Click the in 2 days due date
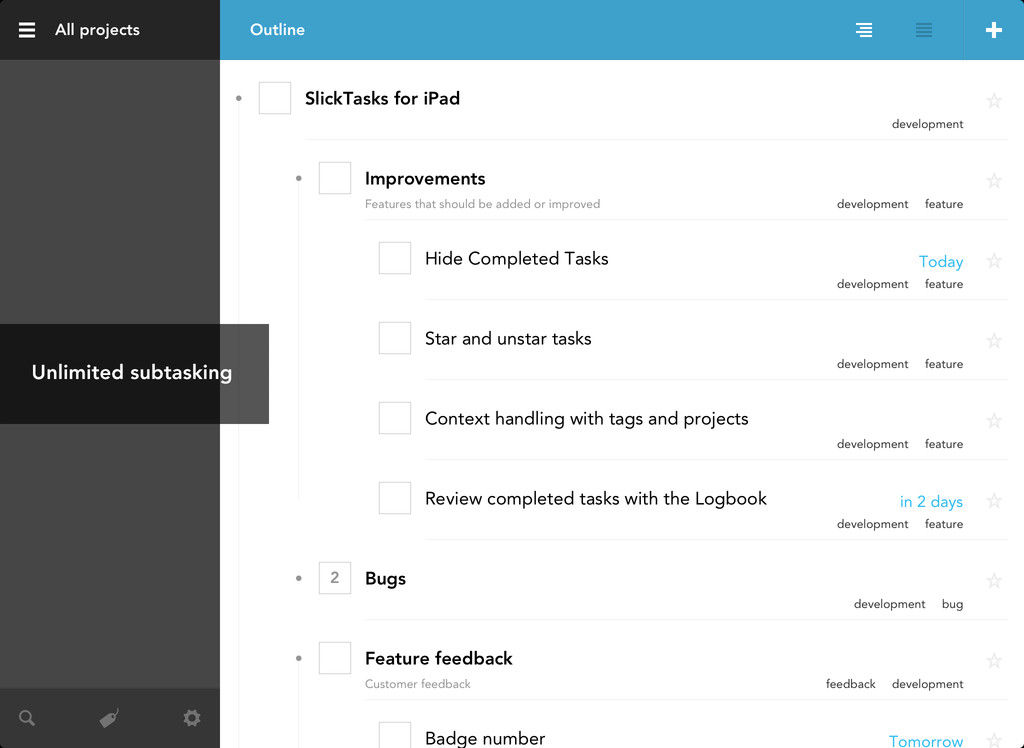Screen dimensions: 1024x748 pos(931,502)
